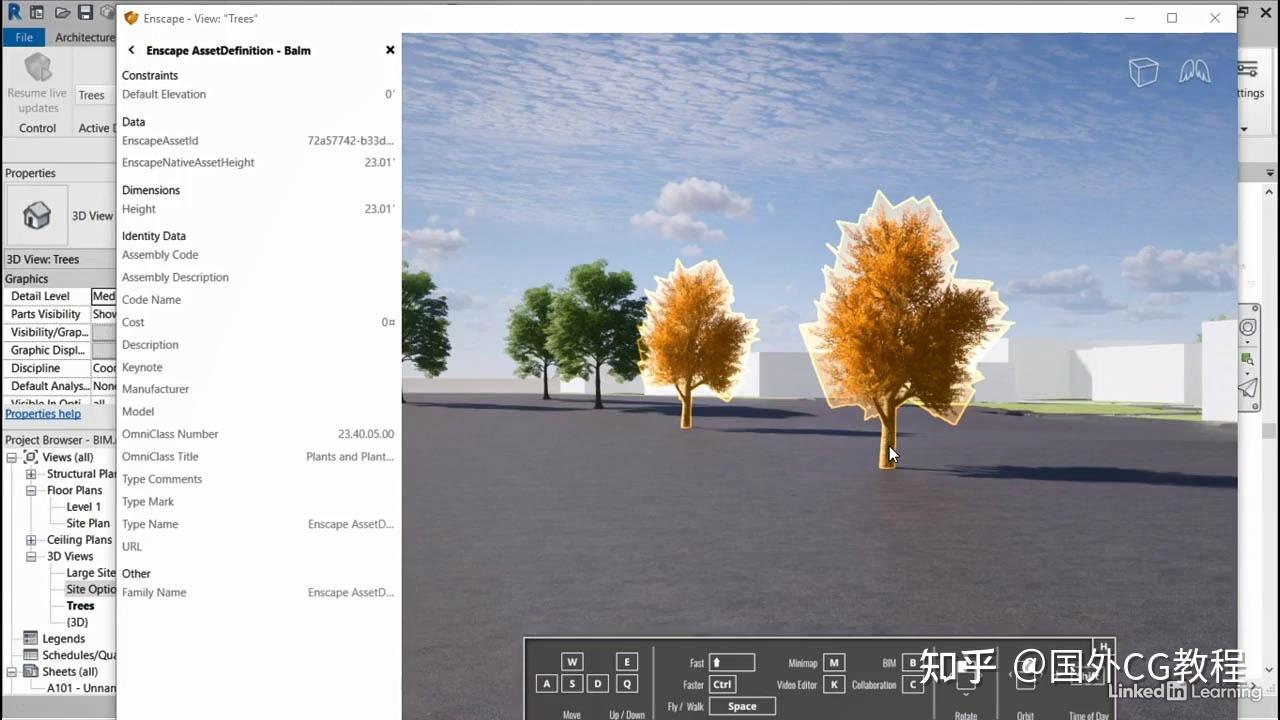
Task: Click the green export icon on the right sidebar
Action: coord(1247,358)
